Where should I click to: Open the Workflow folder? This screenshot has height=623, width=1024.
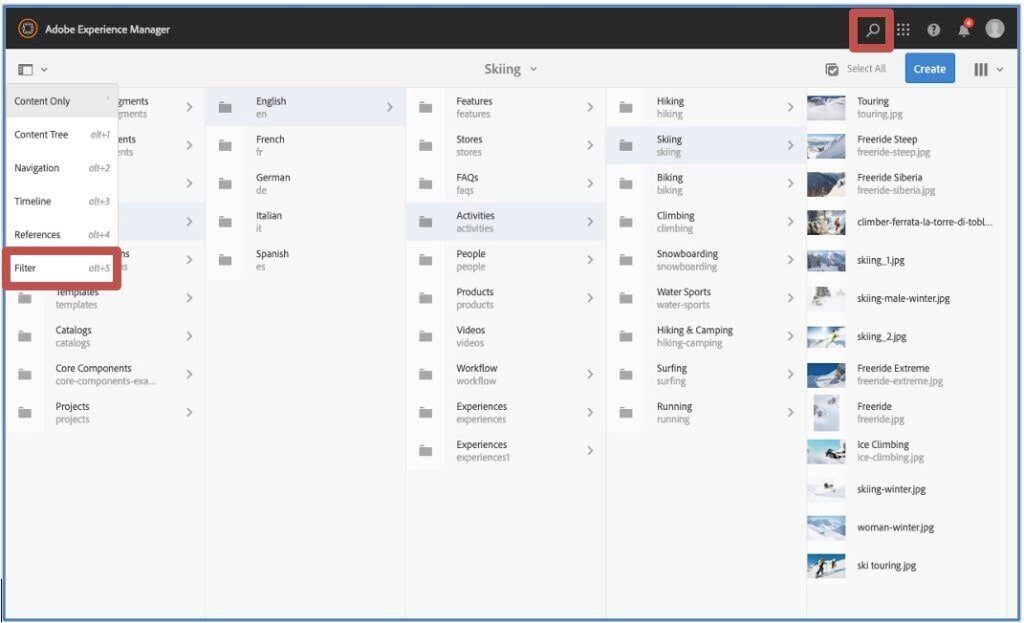coord(505,374)
